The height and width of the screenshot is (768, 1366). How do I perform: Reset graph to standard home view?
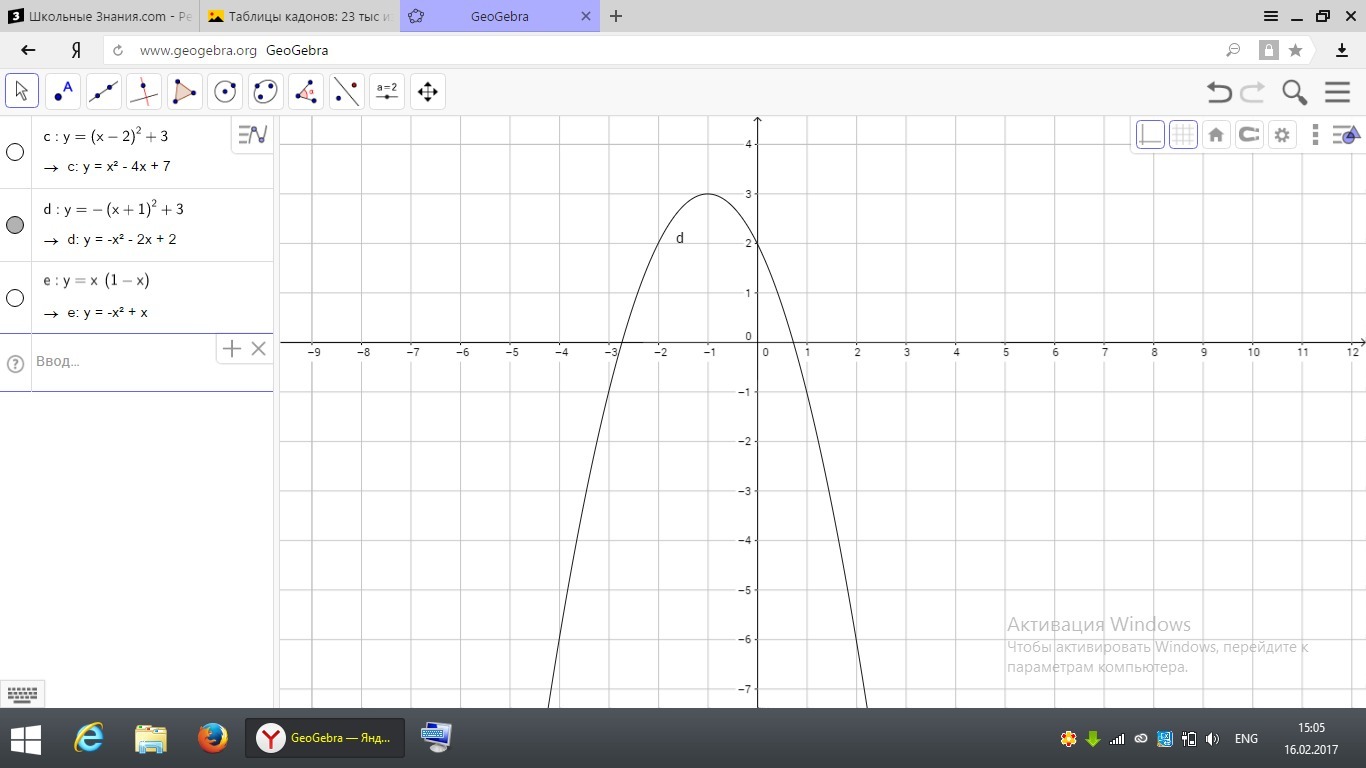(x=1216, y=134)
